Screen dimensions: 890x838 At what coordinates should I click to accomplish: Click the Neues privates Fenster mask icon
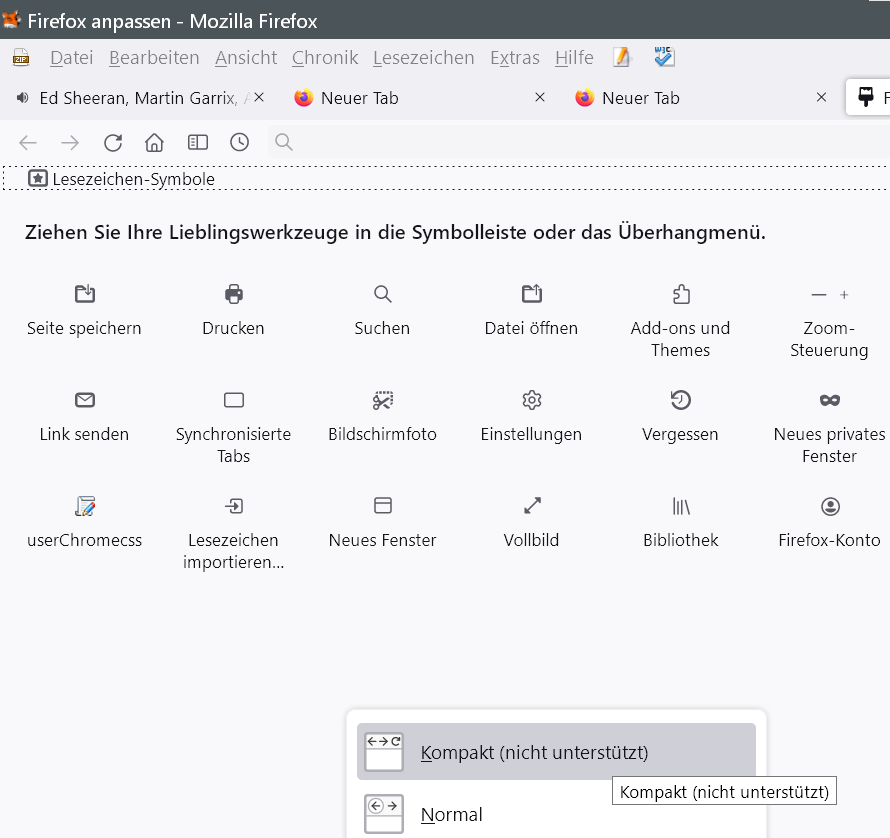(x=829, y=400)
